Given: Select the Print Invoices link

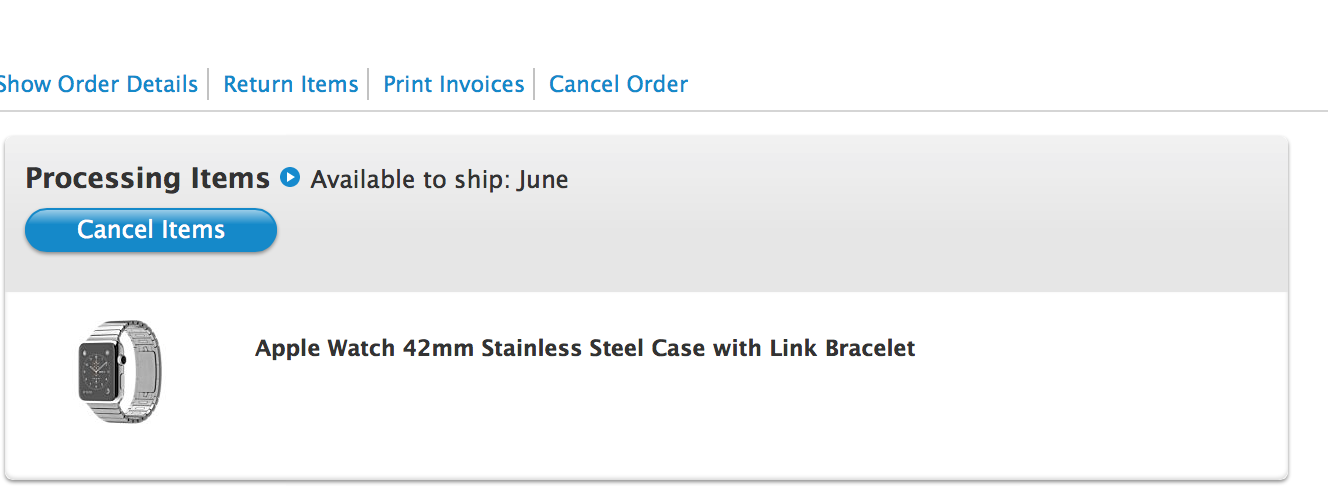Looking at the screenshot, I should (x=454, y=85).
